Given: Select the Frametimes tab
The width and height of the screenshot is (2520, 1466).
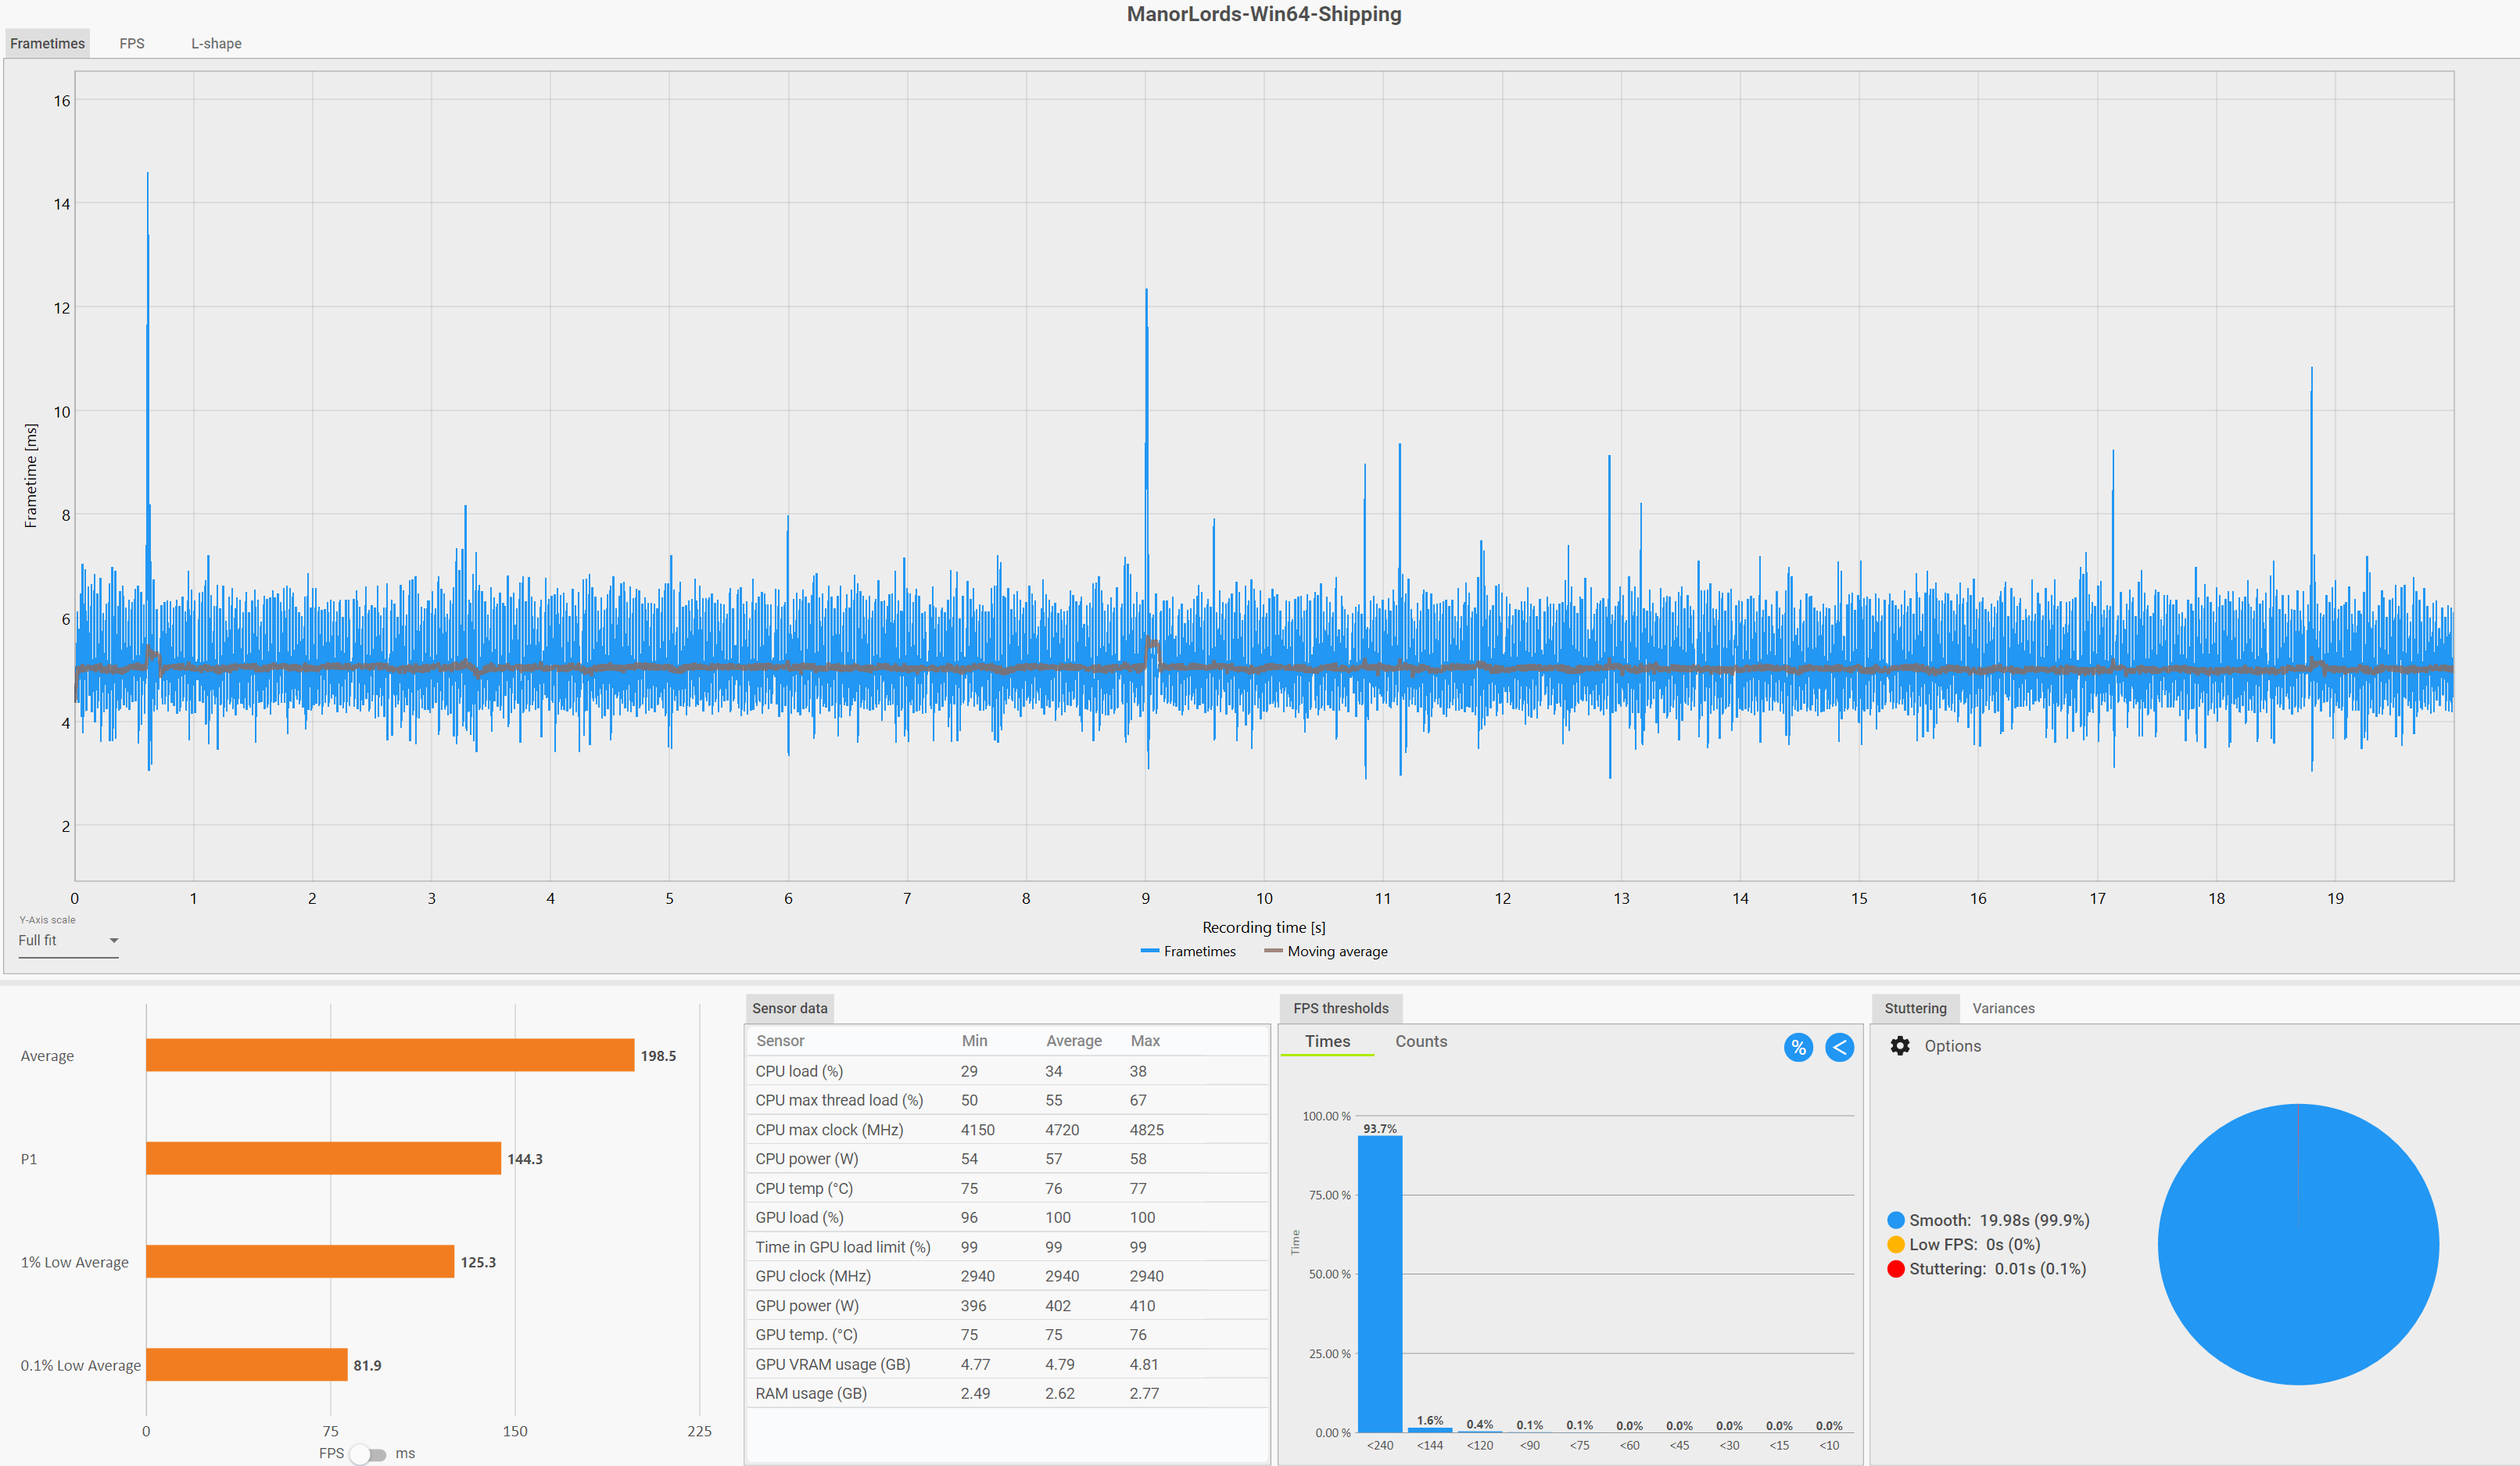Looking at the screenshot, I should (47, 43).
